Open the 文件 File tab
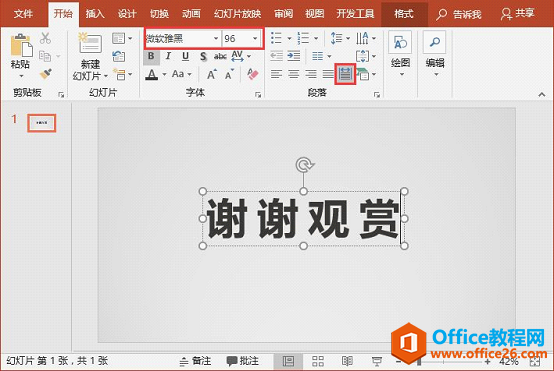Screen dimensions: 554x371 click(23, 14)
